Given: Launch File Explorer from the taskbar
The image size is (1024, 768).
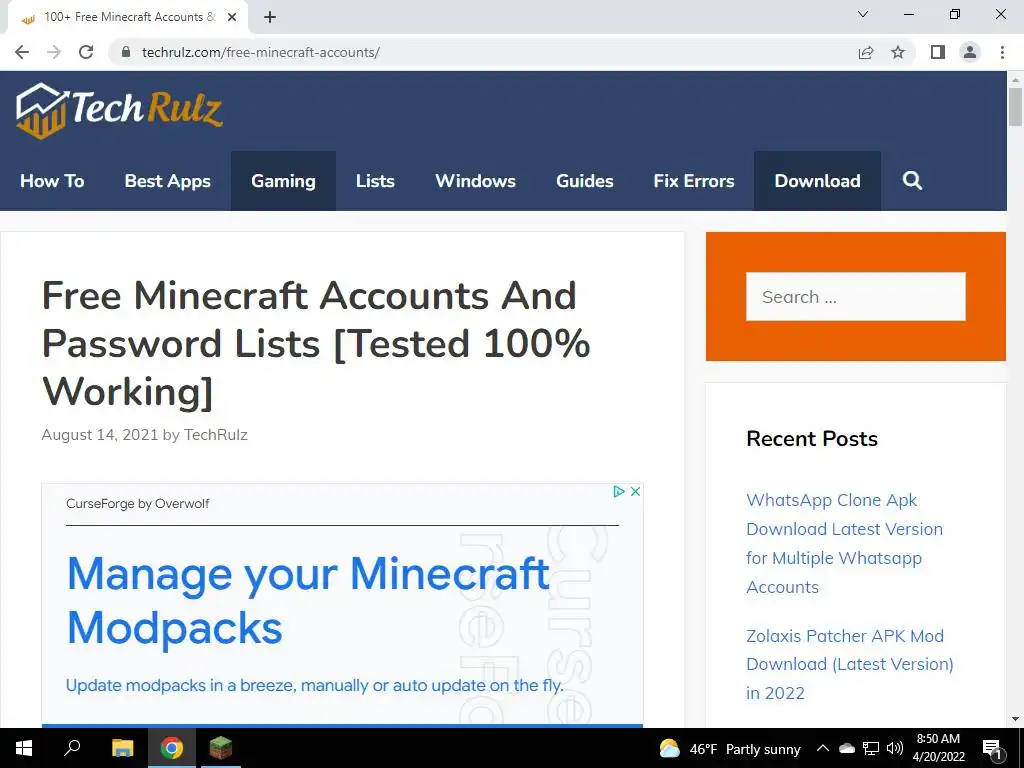Looking at the screenshot, I should (122, 748).
